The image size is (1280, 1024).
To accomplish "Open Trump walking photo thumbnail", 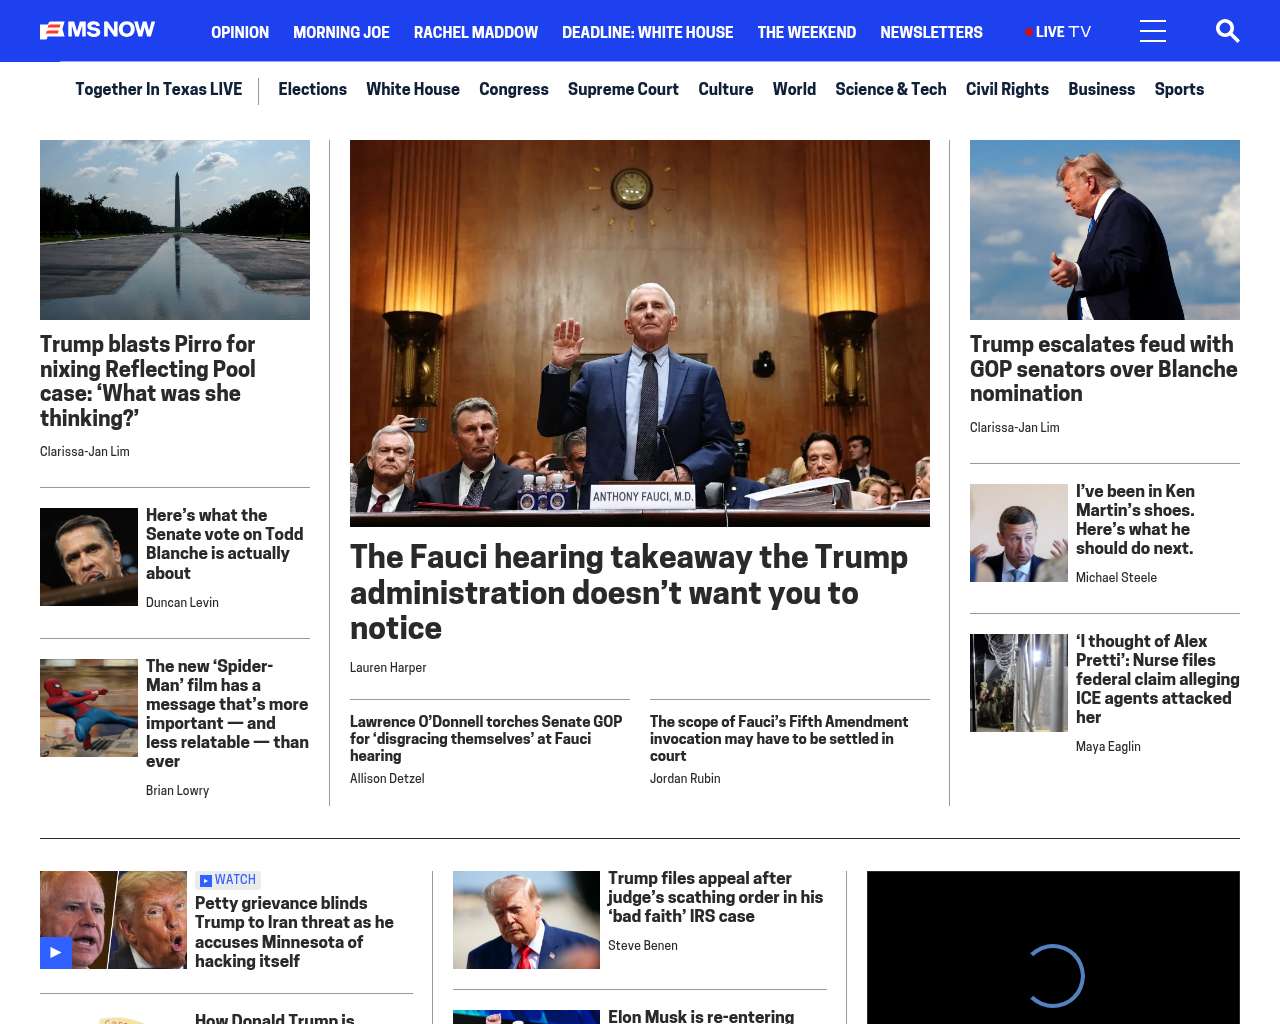I will (x=1105, y=230).
